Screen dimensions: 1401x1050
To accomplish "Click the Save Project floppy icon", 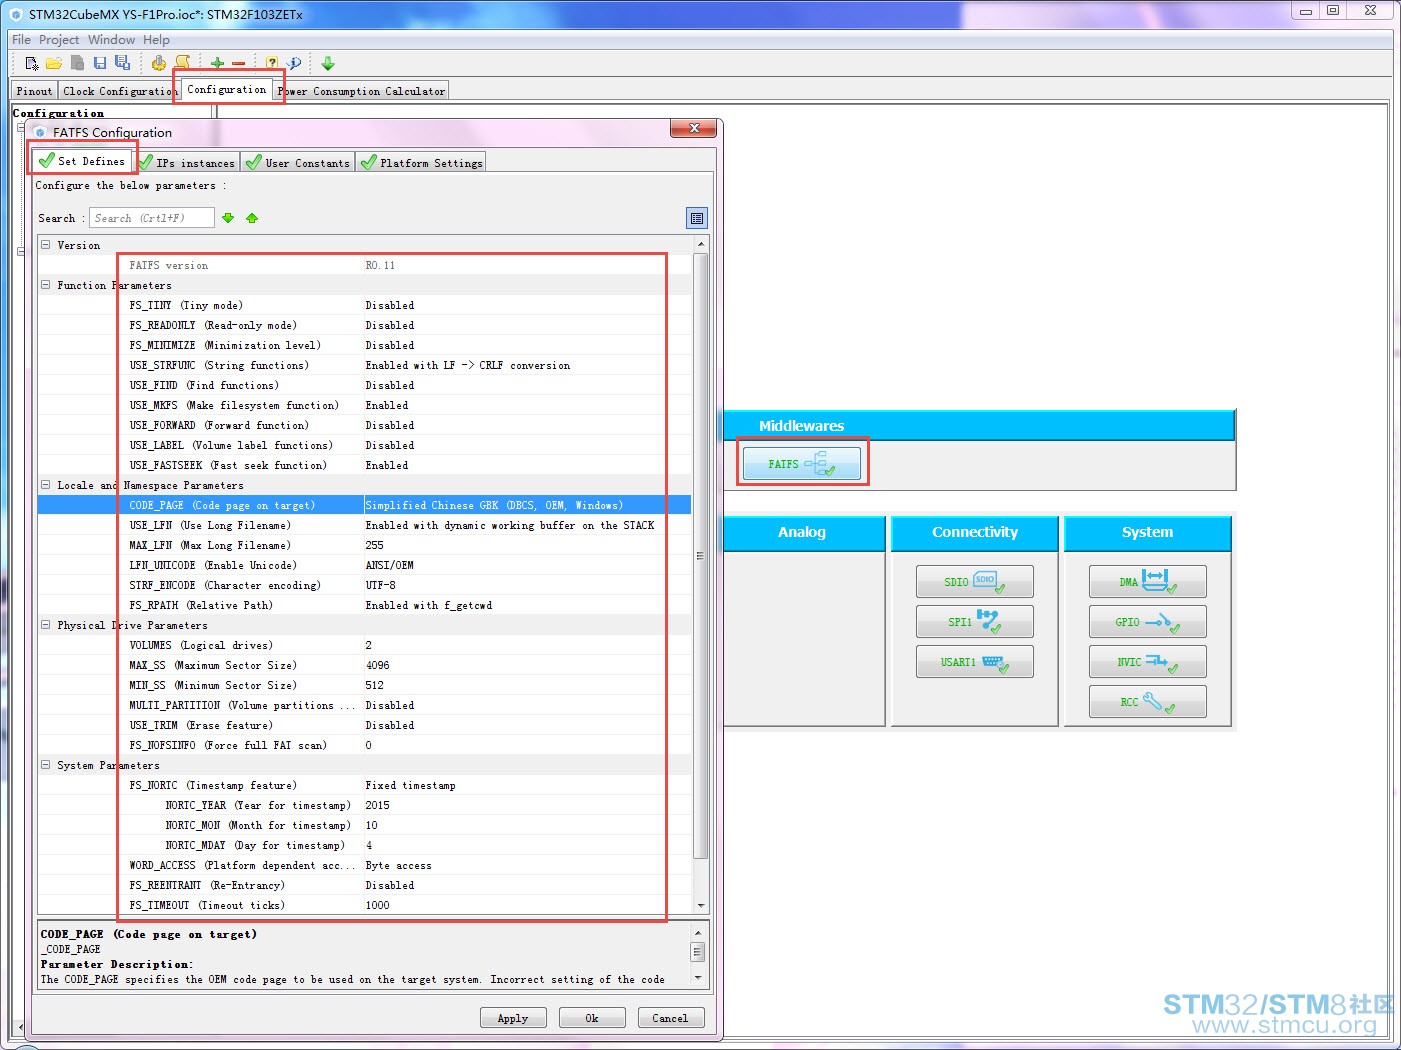I will point(100,63).
